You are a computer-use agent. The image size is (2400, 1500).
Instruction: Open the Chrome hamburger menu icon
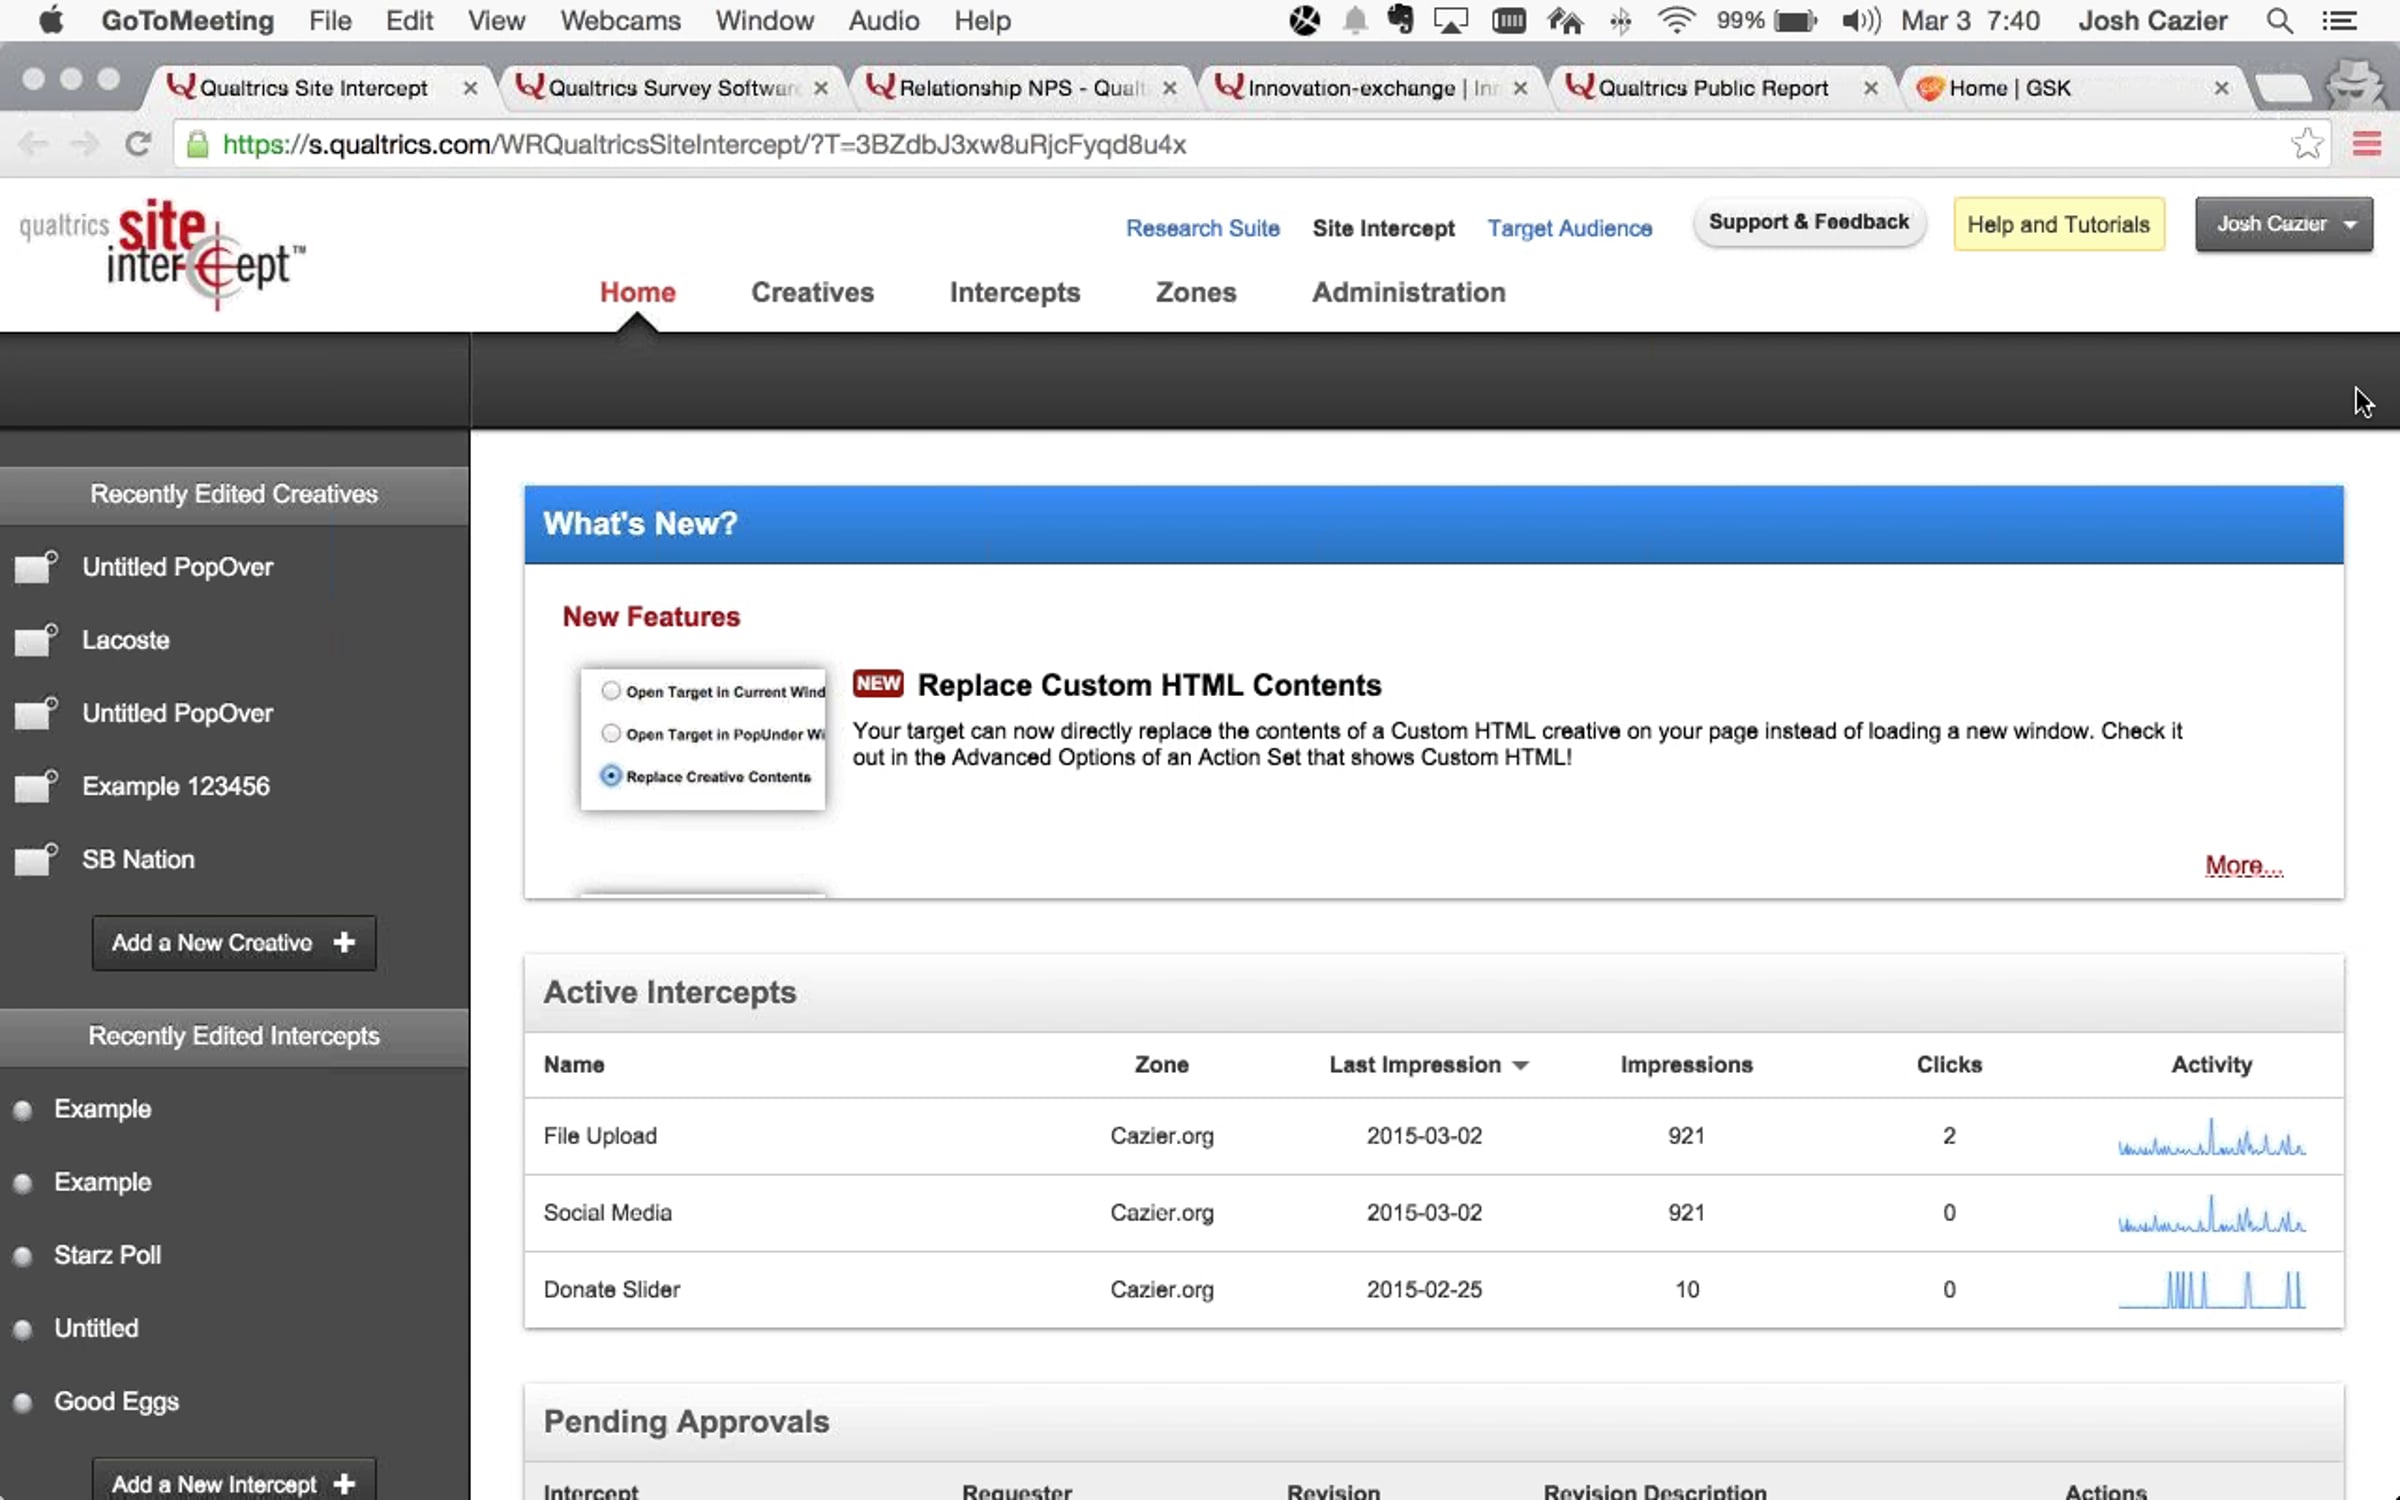(x=2366, y=145)
